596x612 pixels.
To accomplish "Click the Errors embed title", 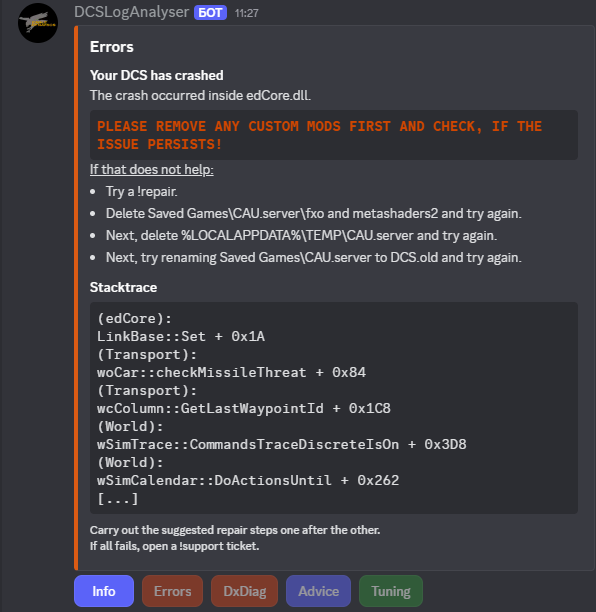I will (112, 47).
